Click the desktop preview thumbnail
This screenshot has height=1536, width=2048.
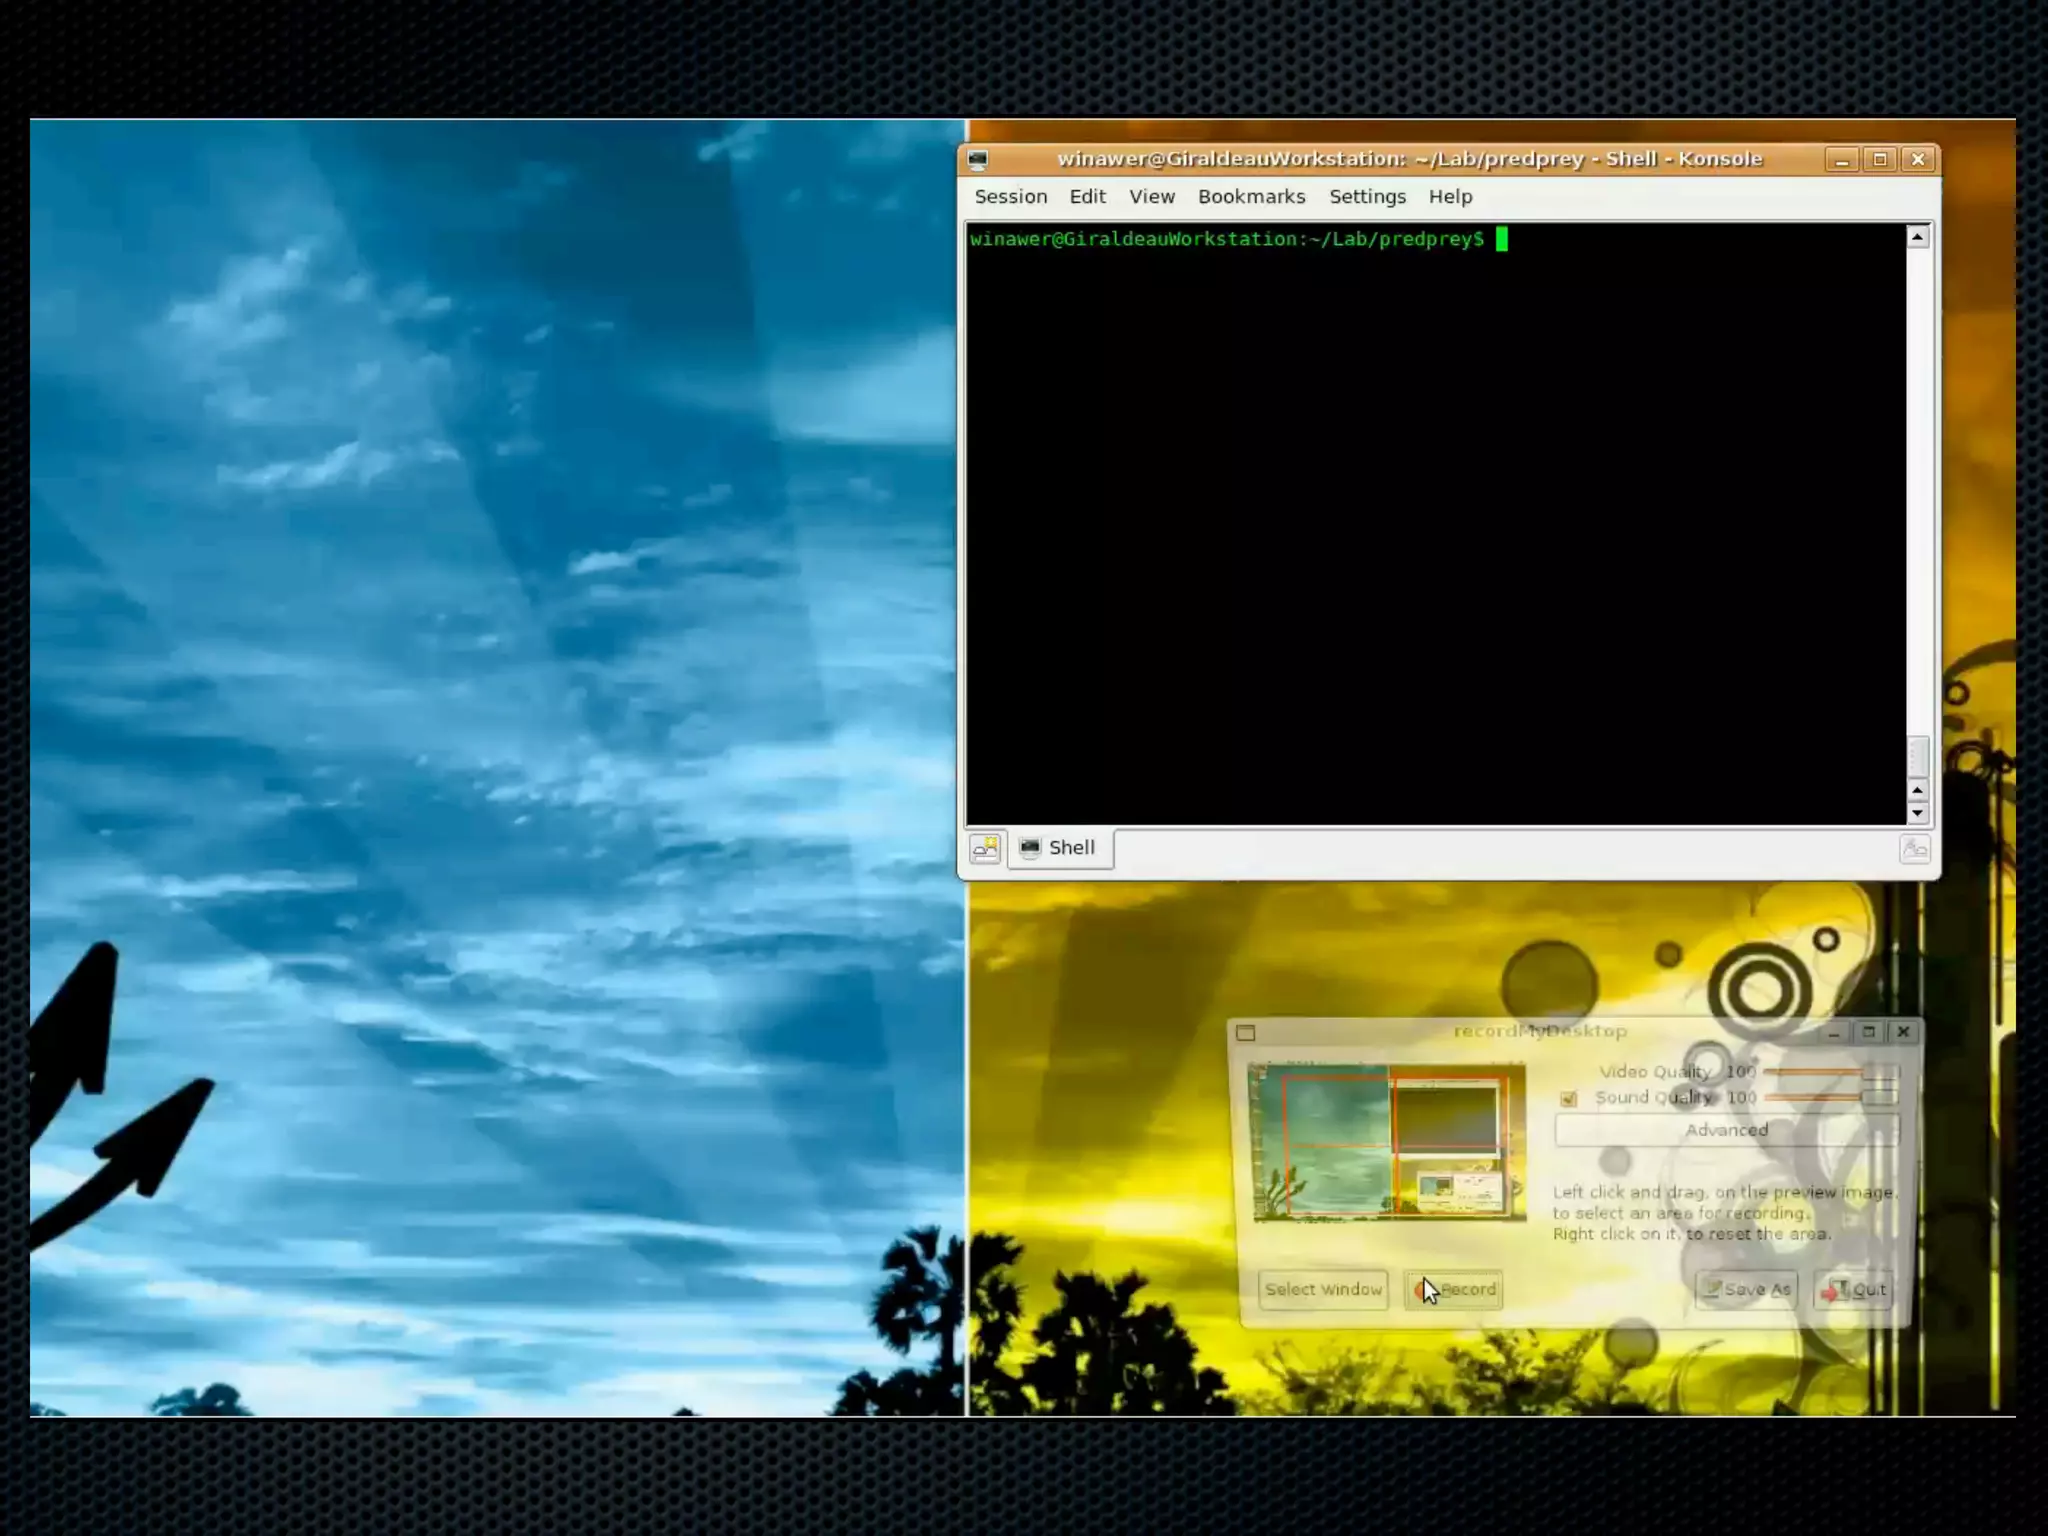[1388, 1143]
